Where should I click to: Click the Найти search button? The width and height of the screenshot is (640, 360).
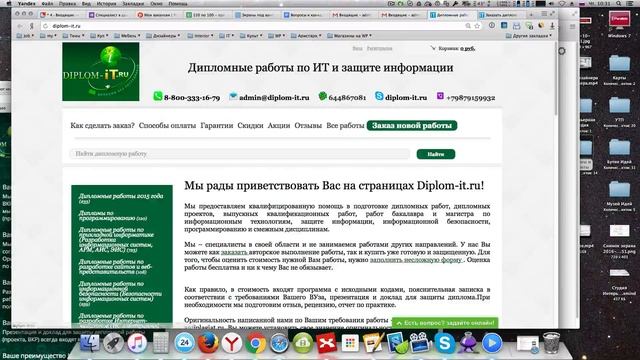click(x=436, y=154)
